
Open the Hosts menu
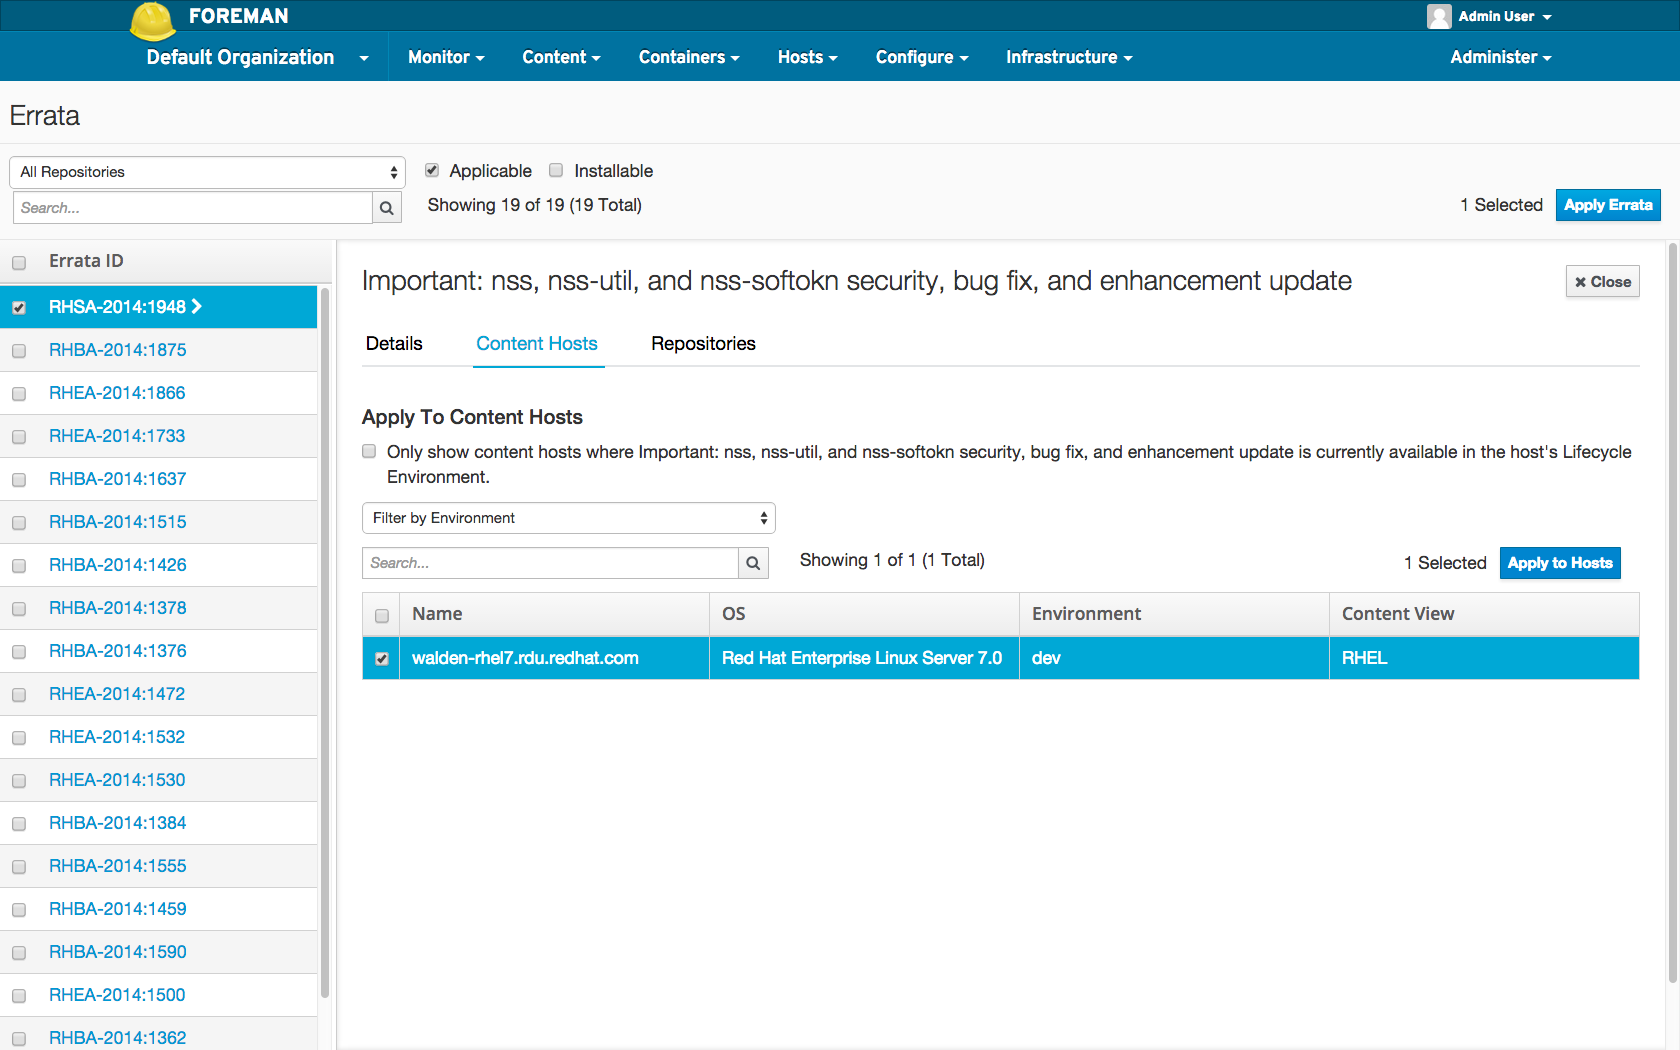[x=807, y=57]
